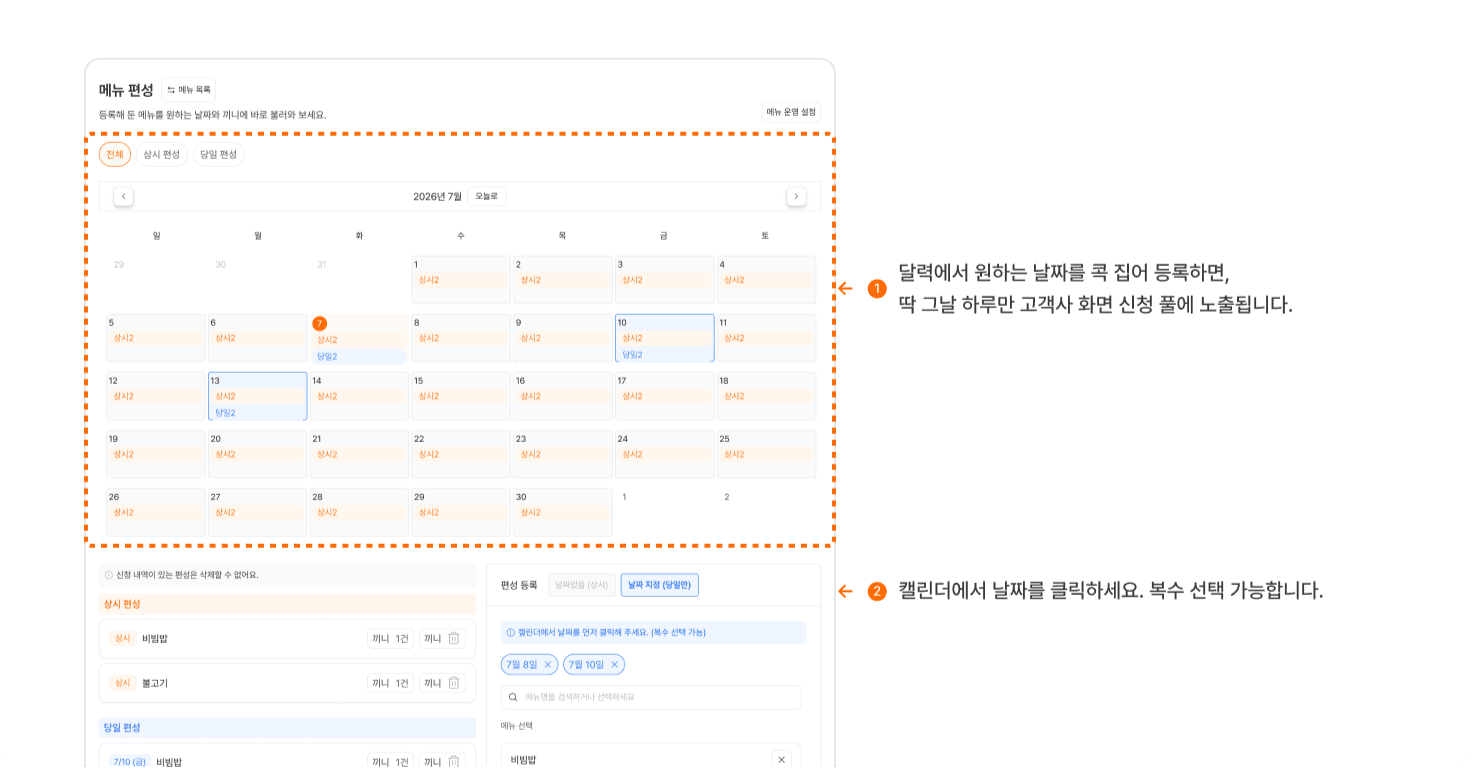Select July 18 in the calendar
Screen dimensions: 1472x768
click(x=766, y=396)
